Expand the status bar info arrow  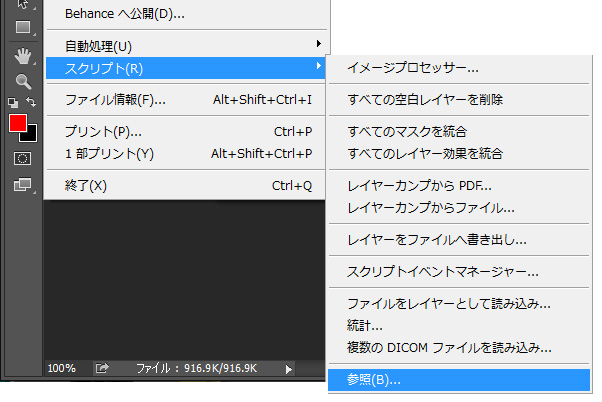[288, 369]
